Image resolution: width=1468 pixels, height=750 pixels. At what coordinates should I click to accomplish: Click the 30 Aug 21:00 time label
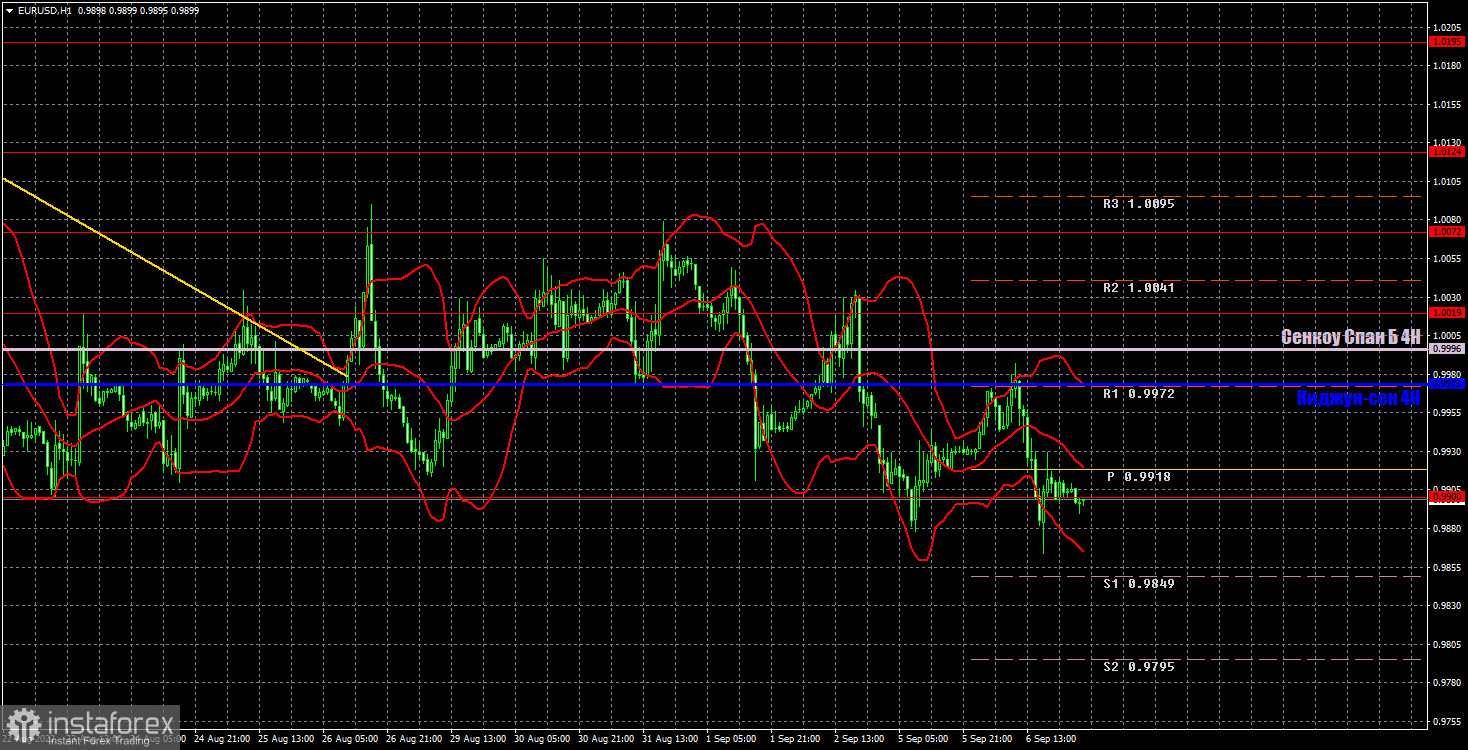pos(605,739)
